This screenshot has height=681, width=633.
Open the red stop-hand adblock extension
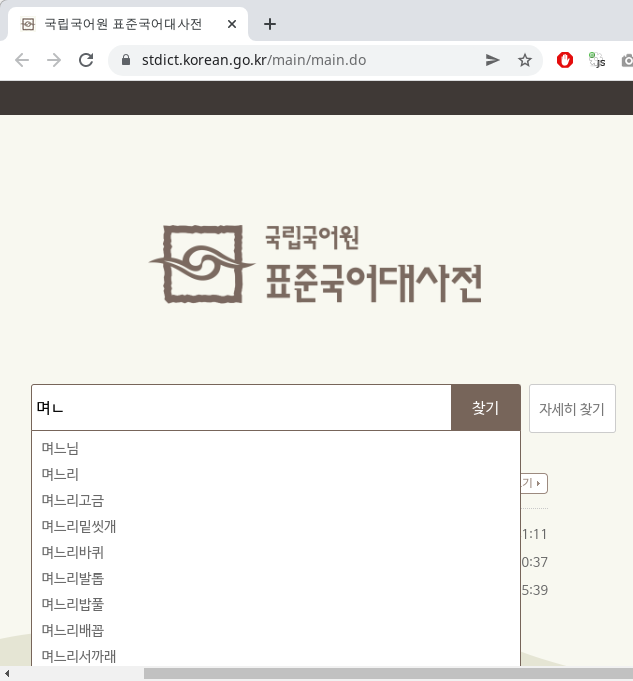point(565,60)
